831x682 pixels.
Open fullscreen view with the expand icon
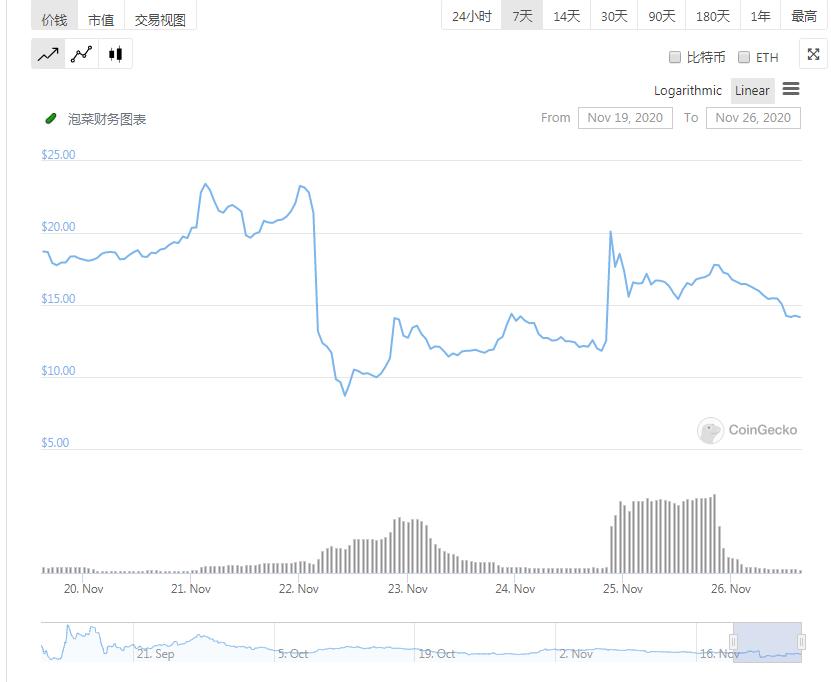click(812, 55)
